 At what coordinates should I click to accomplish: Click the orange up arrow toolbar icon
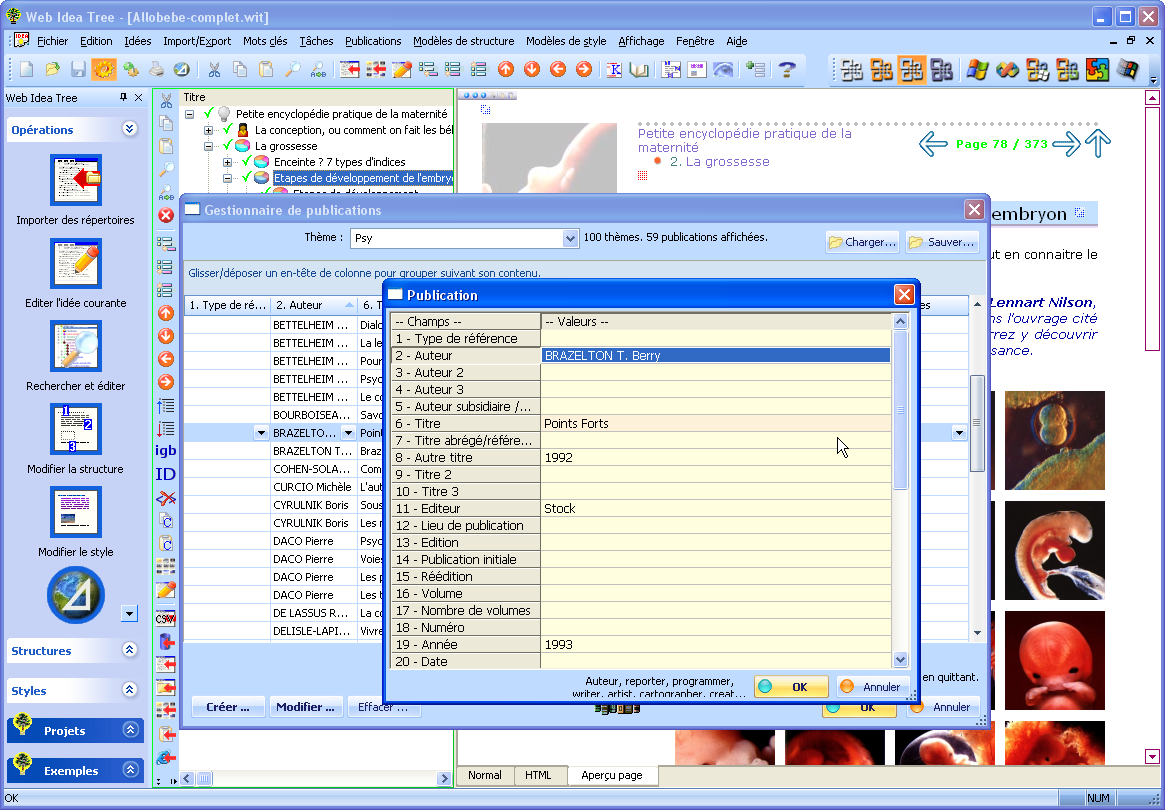click(506, 70)
